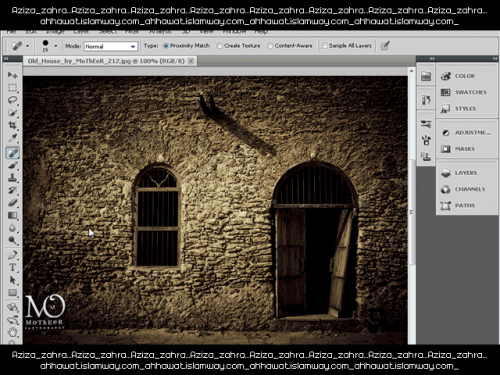Click the arched doorway in the photo canvas
The width and height of the screenshot is (500, 375).
coord(315,240)
